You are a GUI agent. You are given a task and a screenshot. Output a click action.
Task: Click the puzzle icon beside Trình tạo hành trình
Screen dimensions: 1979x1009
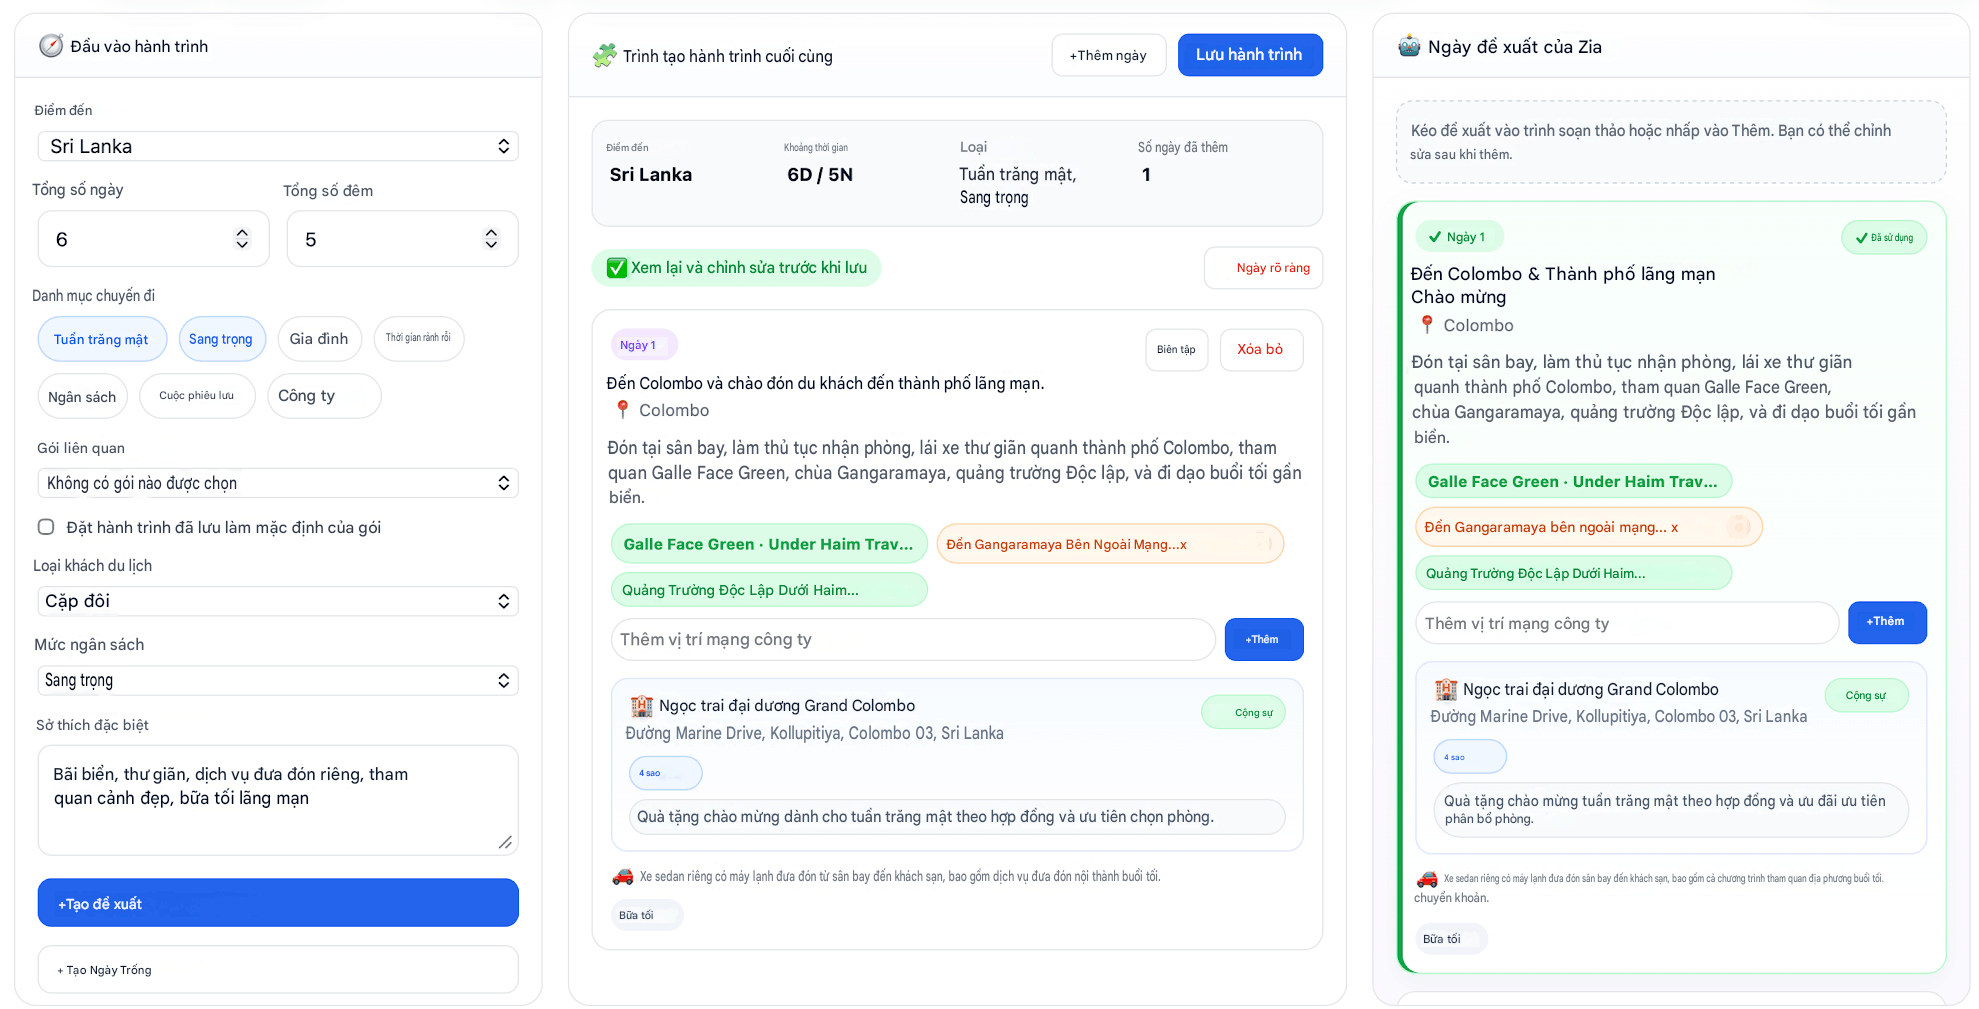coord(604,56)
